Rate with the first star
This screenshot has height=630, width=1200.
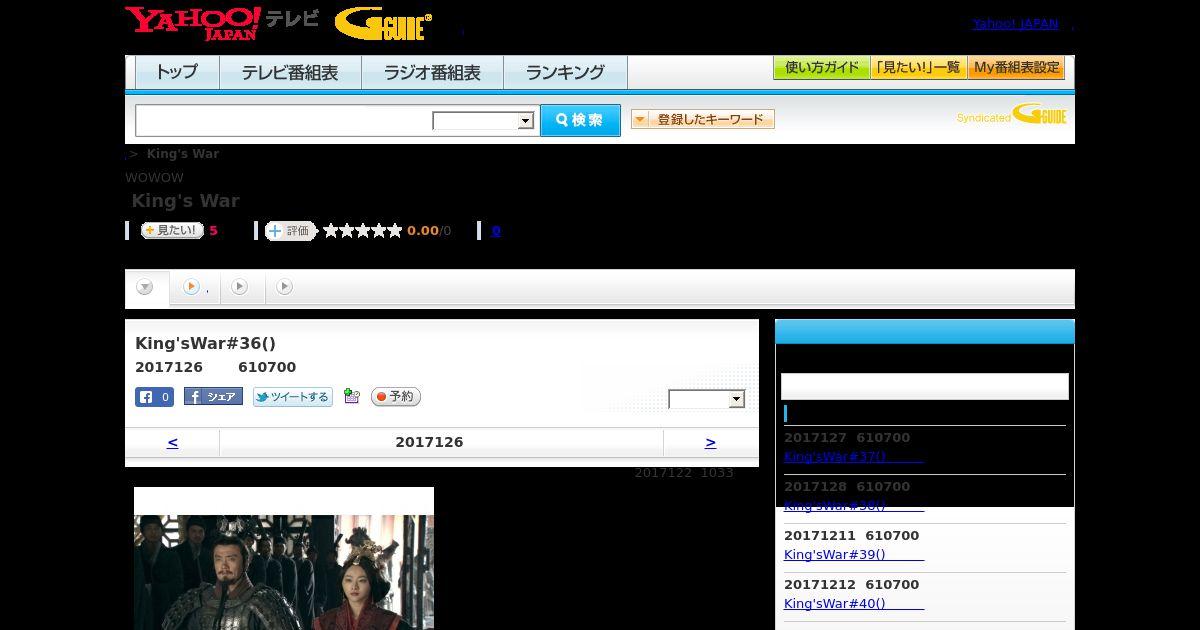point(331,231)
